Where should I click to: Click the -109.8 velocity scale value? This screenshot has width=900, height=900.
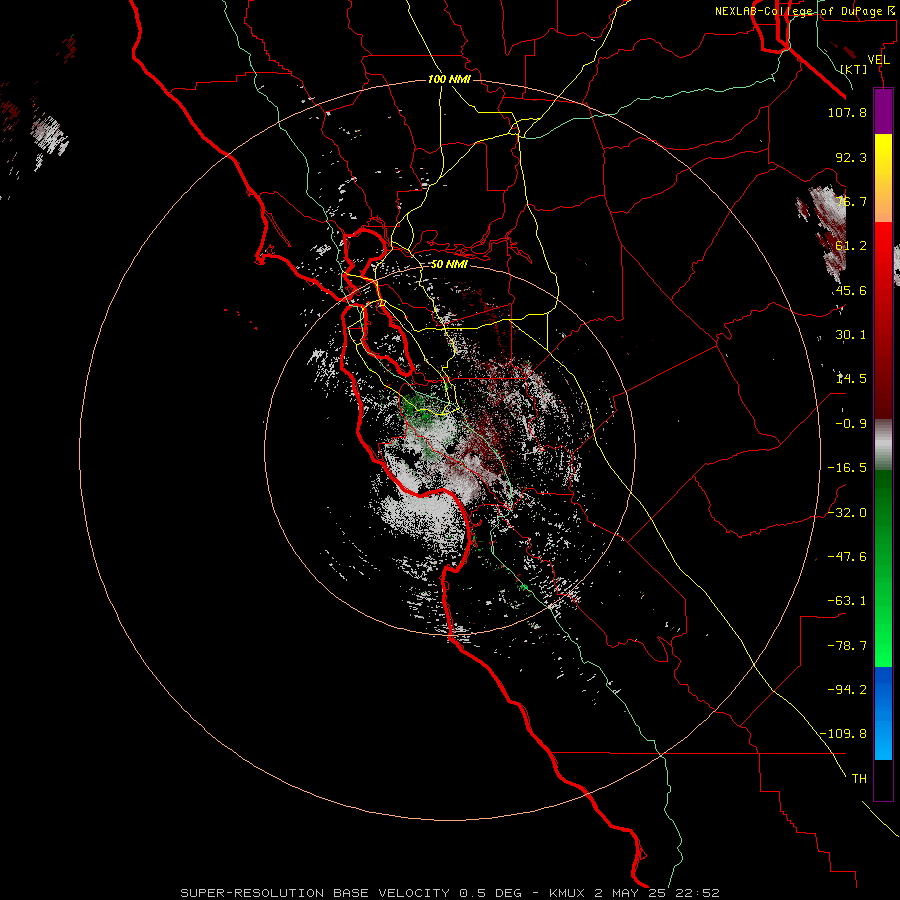tap(843, 734)
